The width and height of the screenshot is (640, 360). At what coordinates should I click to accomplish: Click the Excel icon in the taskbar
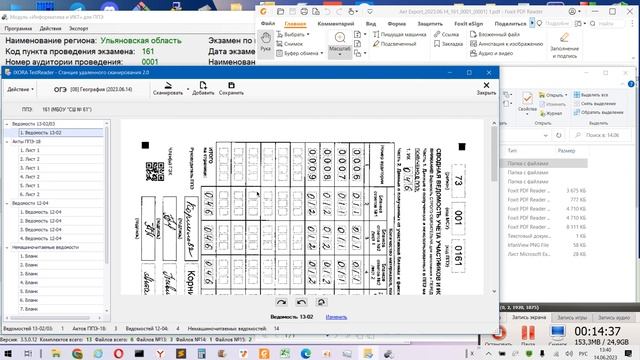284,353
